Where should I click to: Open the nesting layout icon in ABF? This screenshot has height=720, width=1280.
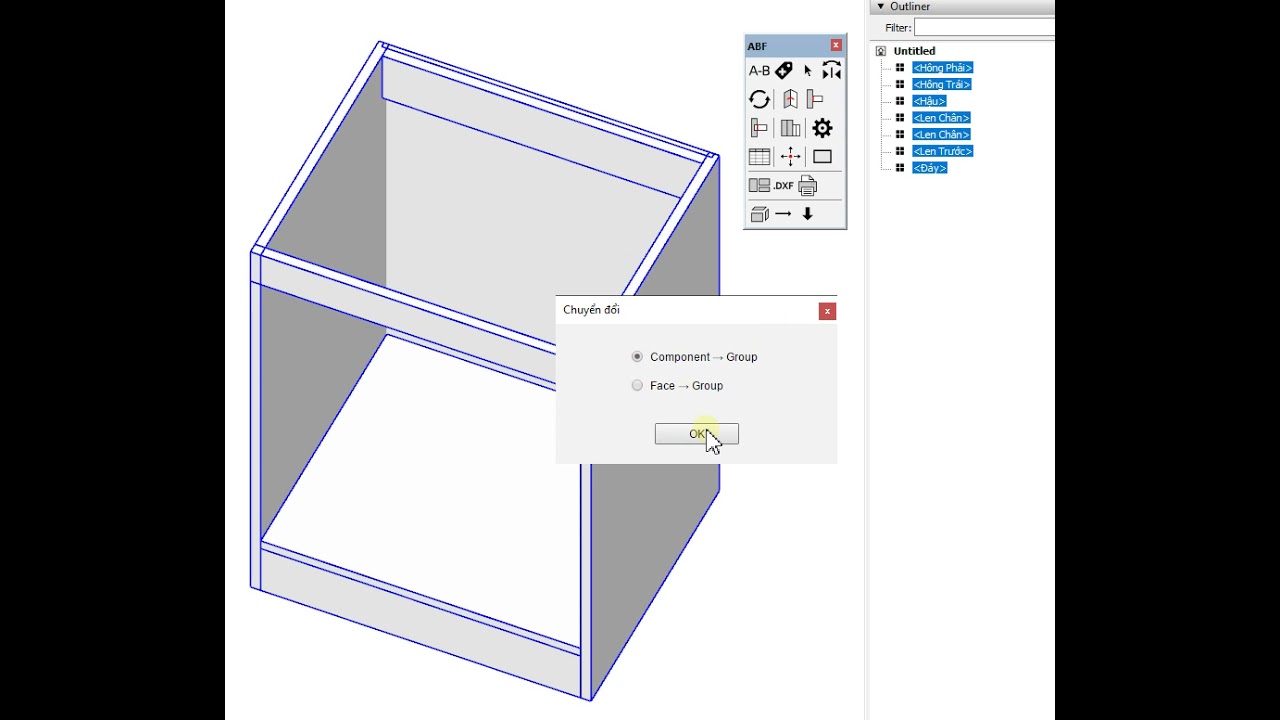coord(759,185)
